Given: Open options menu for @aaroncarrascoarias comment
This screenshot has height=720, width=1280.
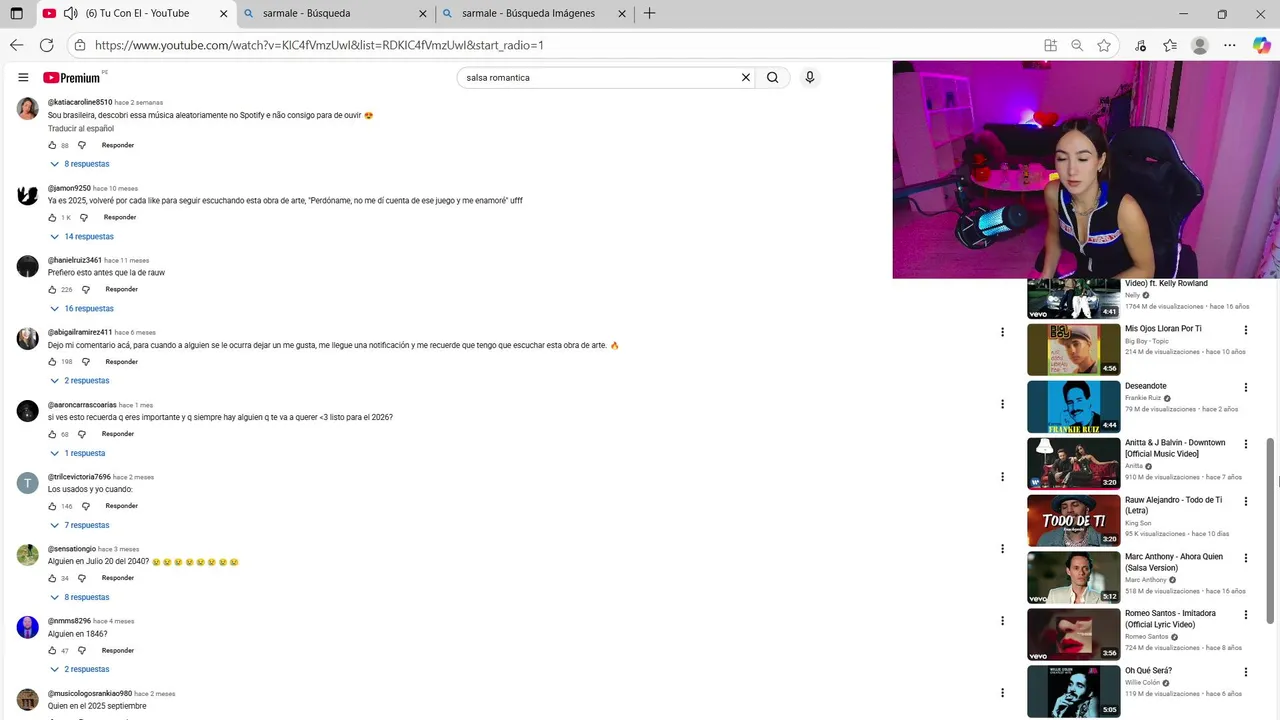Looking at the screenshot, I should pos(1002,404).
